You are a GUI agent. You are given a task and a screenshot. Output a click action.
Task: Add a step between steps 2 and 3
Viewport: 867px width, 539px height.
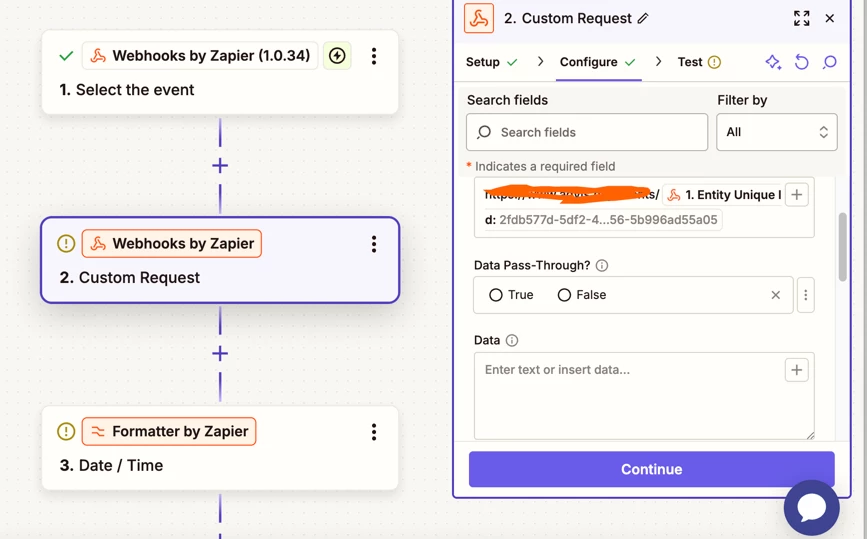pyautogui.click(x=220, y=353)
